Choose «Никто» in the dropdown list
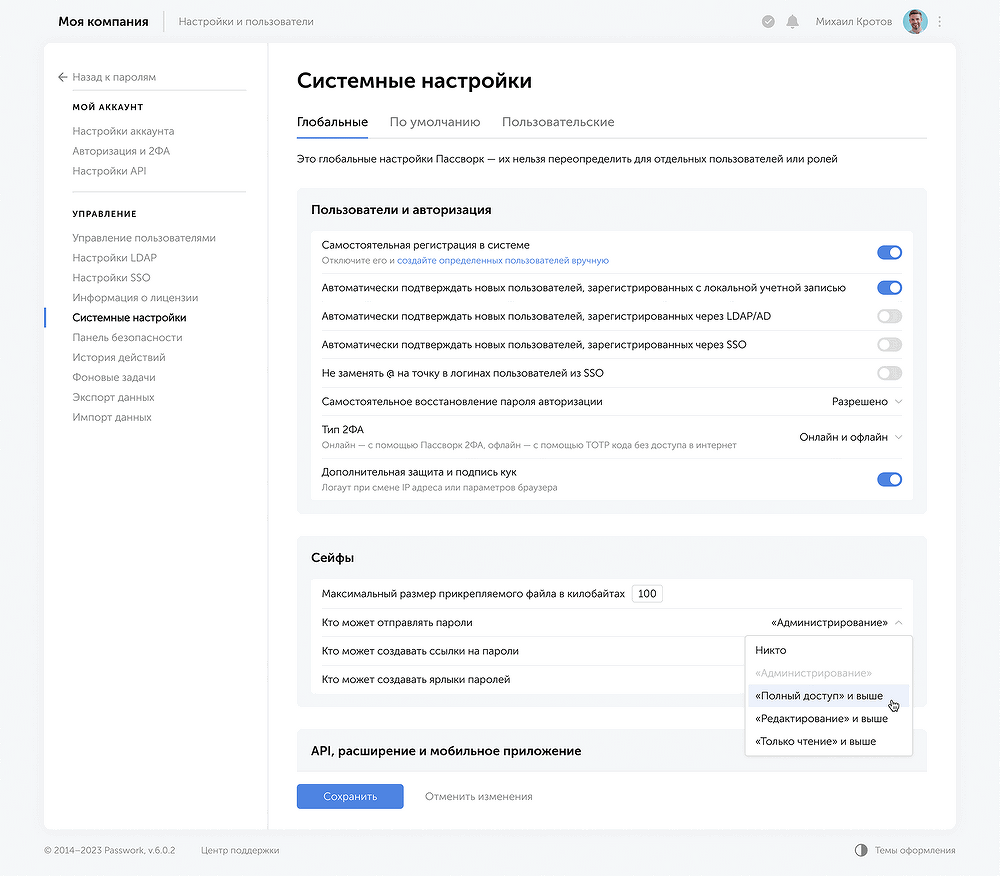This screenshot has height=876, width=1000. tap(771, 650)
